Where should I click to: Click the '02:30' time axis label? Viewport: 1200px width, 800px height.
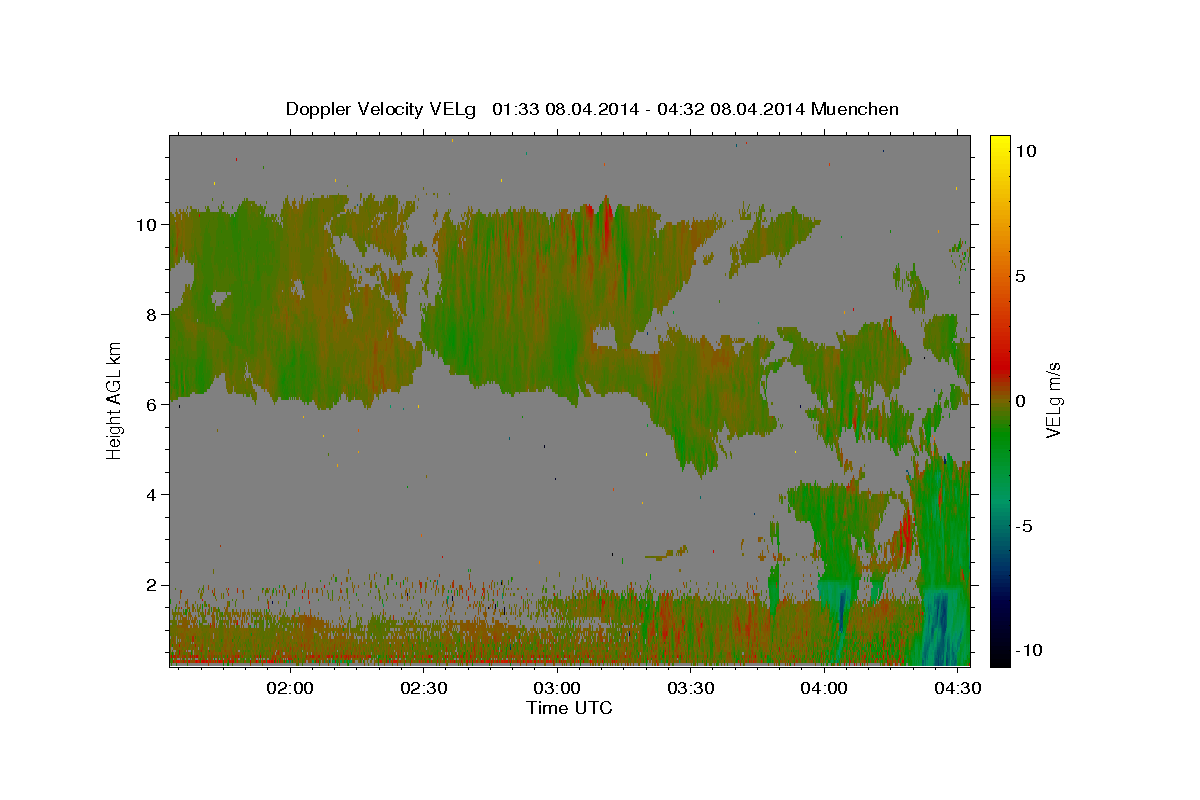pos(424,688)
